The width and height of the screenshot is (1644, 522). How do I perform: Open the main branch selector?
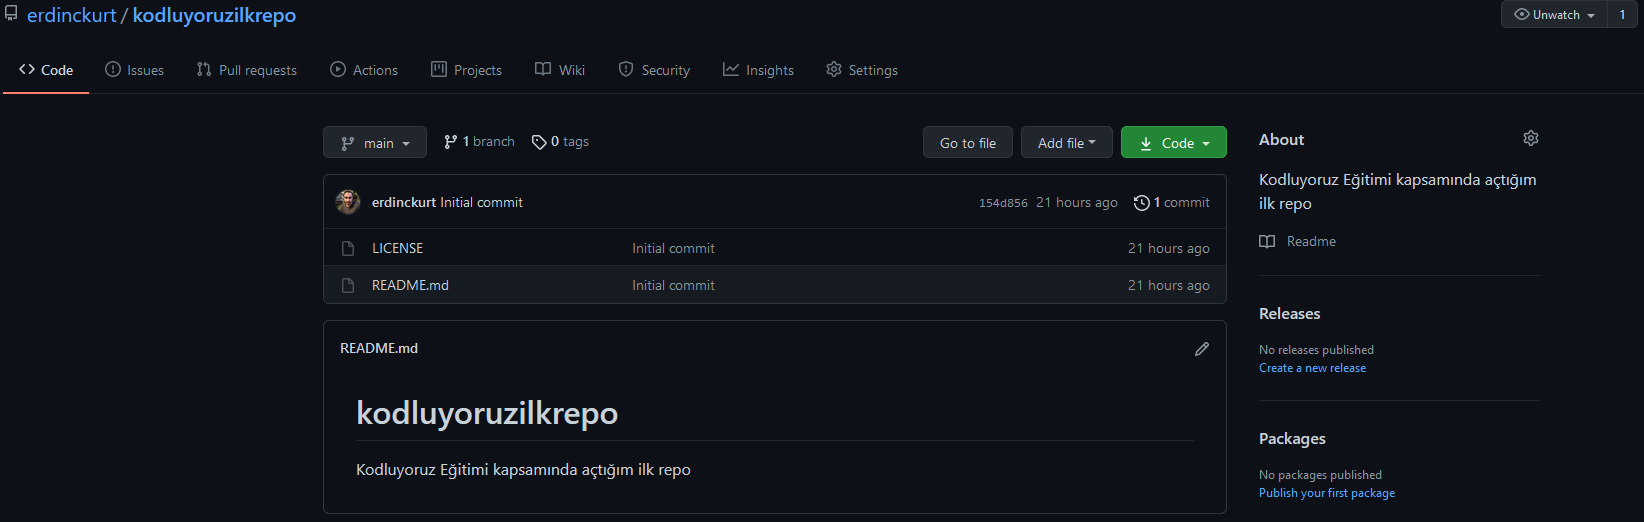tap(375, 143)
